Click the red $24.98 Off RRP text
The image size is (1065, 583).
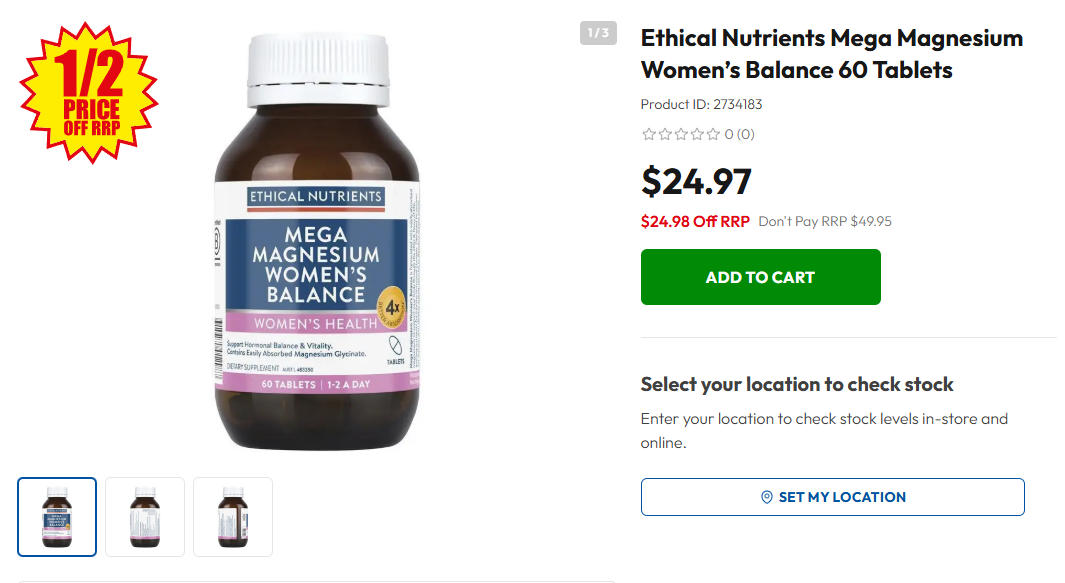(x=694, y=221)
